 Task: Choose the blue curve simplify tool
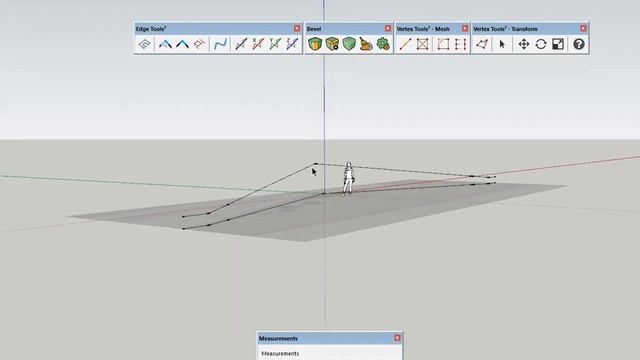click(220, 44)
